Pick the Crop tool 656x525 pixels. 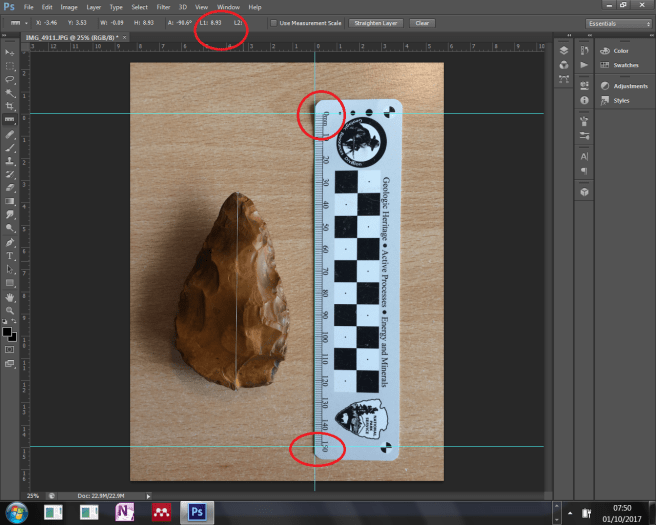pos(10,105)
